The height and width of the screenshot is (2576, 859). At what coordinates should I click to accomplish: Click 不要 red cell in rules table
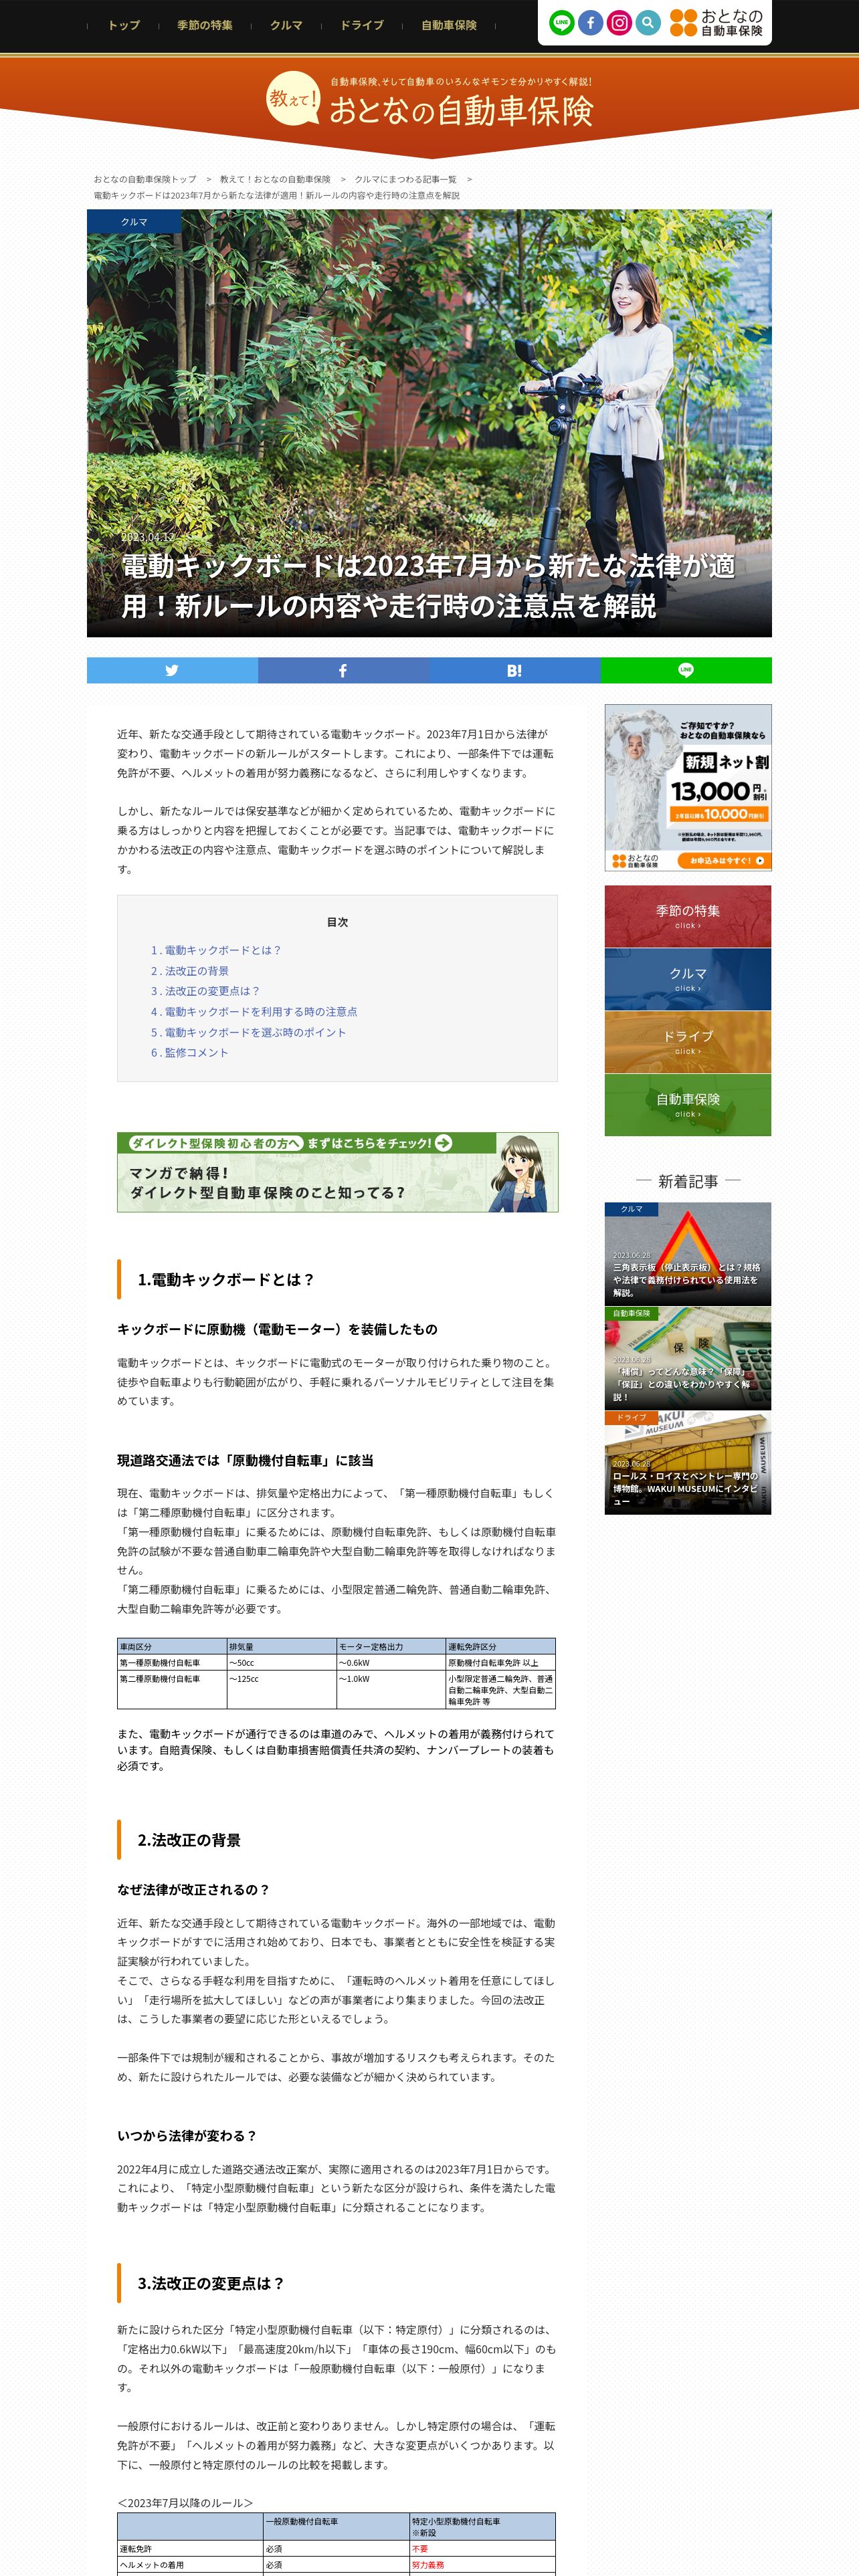tap(483, 2549)
